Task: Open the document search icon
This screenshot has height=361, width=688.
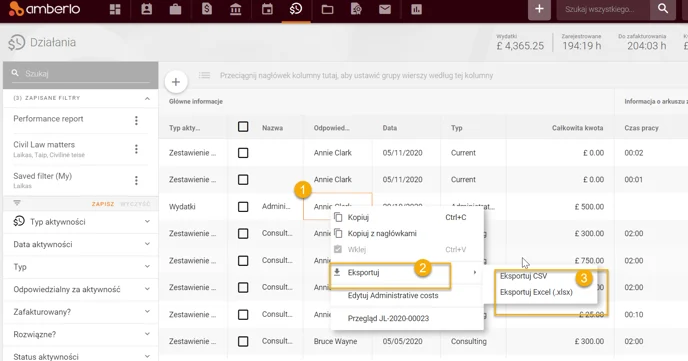Action: pos(356,9)
